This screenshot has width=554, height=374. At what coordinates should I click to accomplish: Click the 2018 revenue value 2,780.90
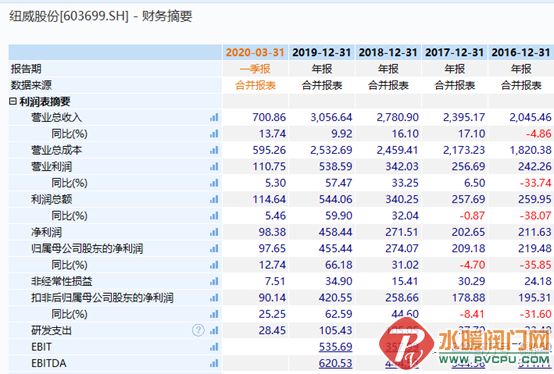click(397, 117)
